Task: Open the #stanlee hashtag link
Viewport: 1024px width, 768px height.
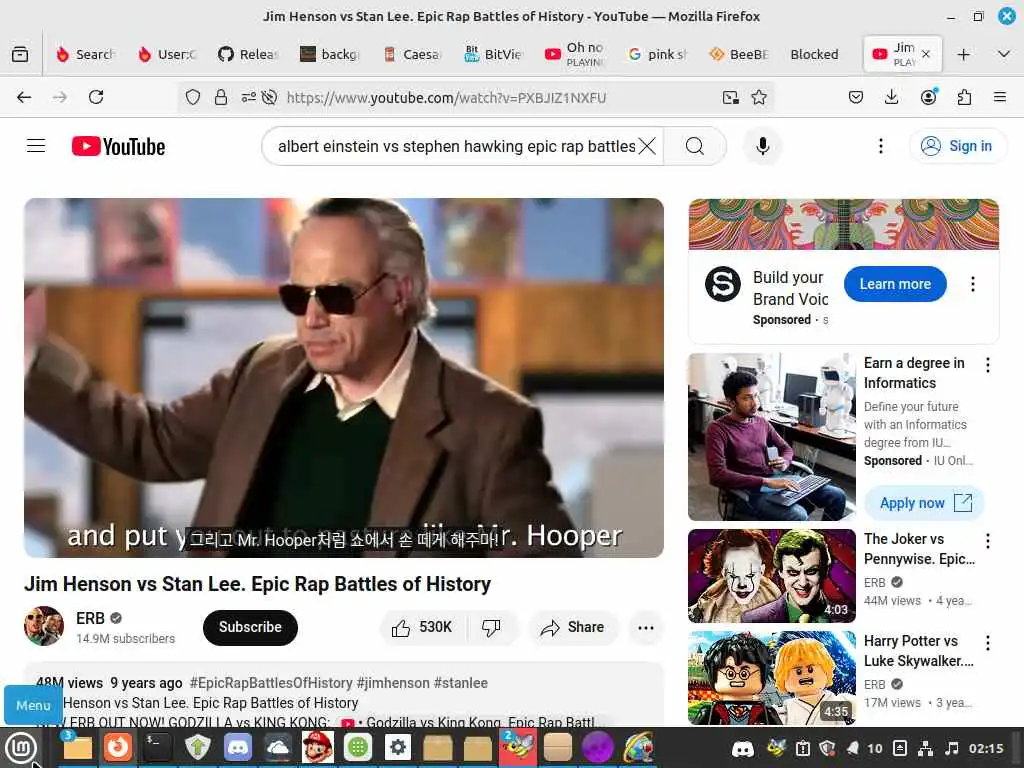Action: click(460, 683)
